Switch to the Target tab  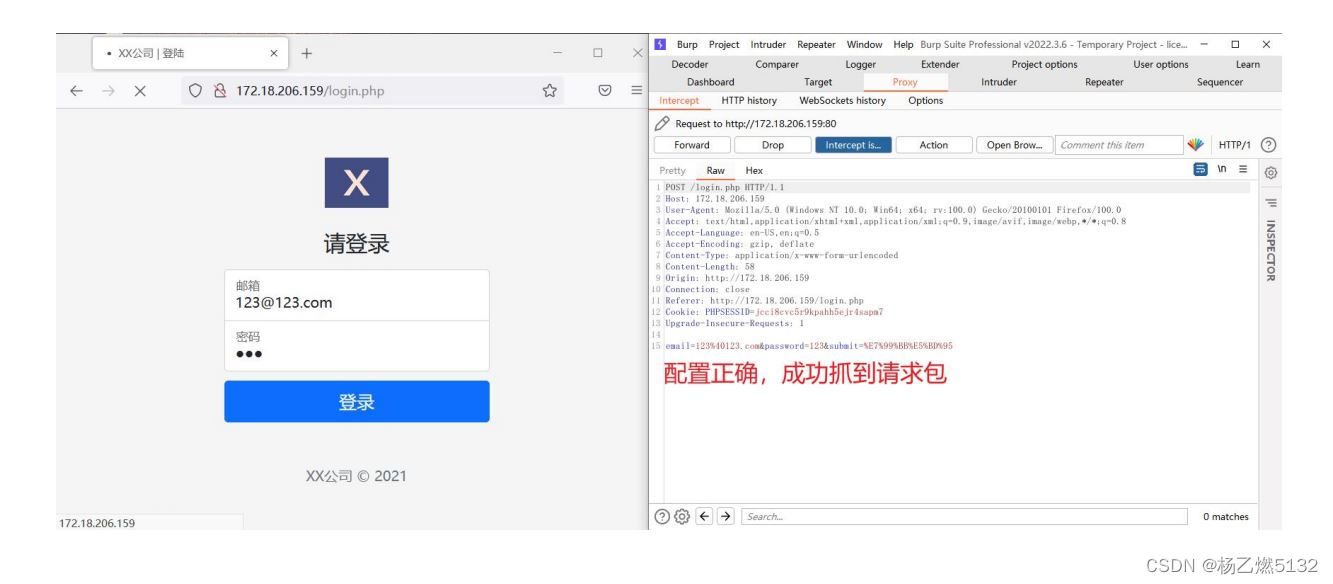tap(817, 82)
